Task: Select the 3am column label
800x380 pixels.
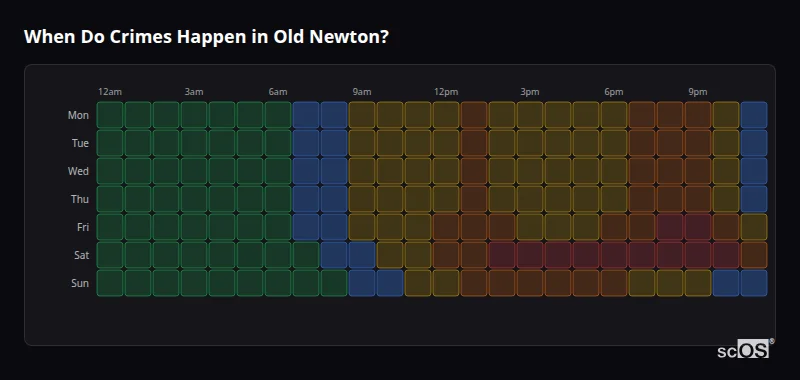Action: pos(194,92)
